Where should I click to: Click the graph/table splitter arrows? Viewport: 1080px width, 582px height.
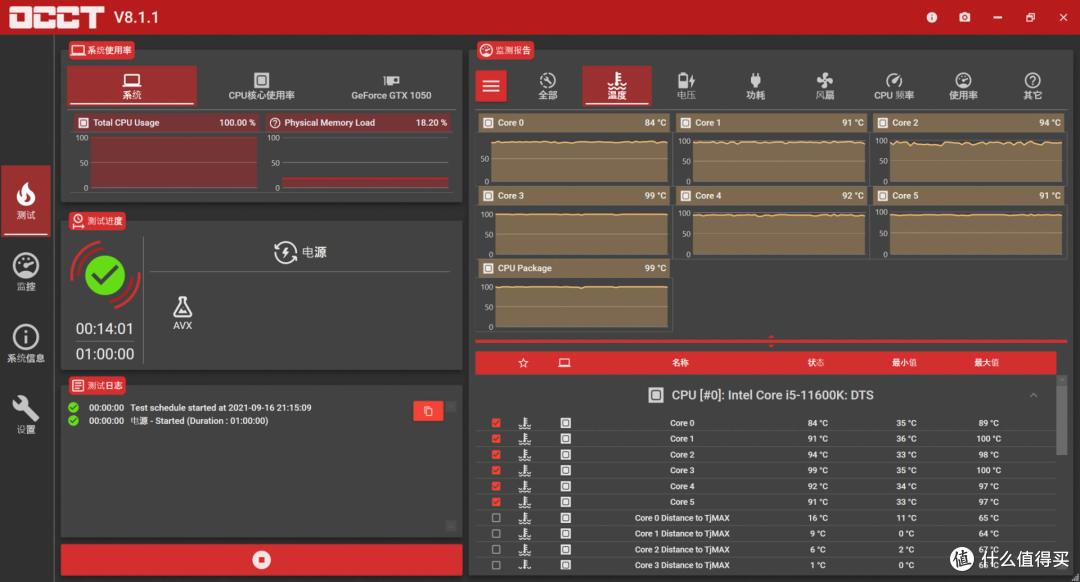pos(771,341)
